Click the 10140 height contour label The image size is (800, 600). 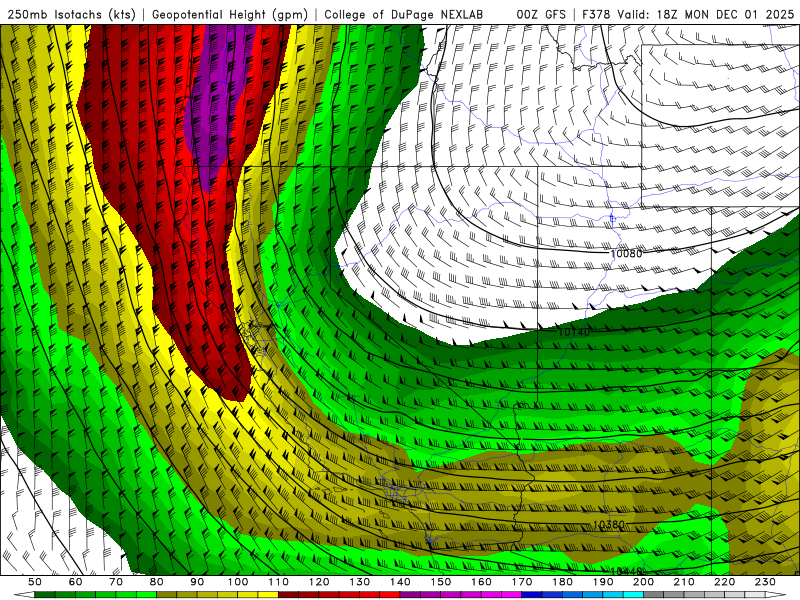[574, 332]
